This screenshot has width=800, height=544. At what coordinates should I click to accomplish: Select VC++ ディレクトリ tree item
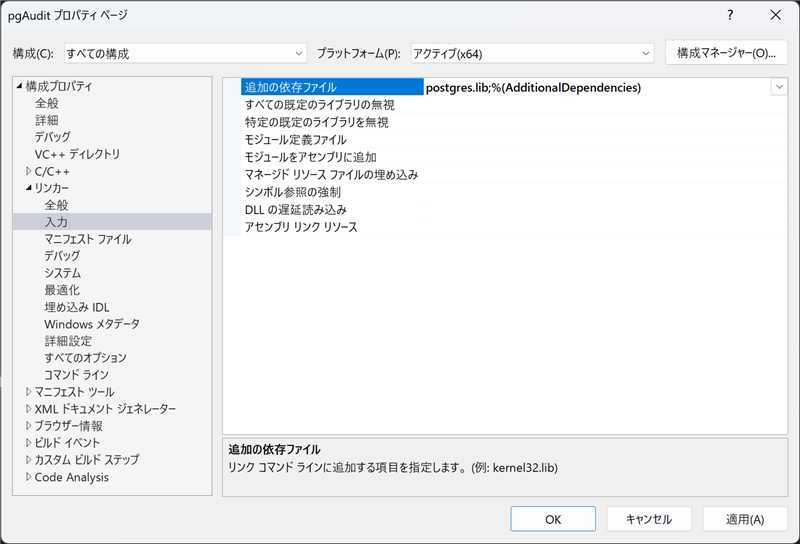tap(77, 154)
